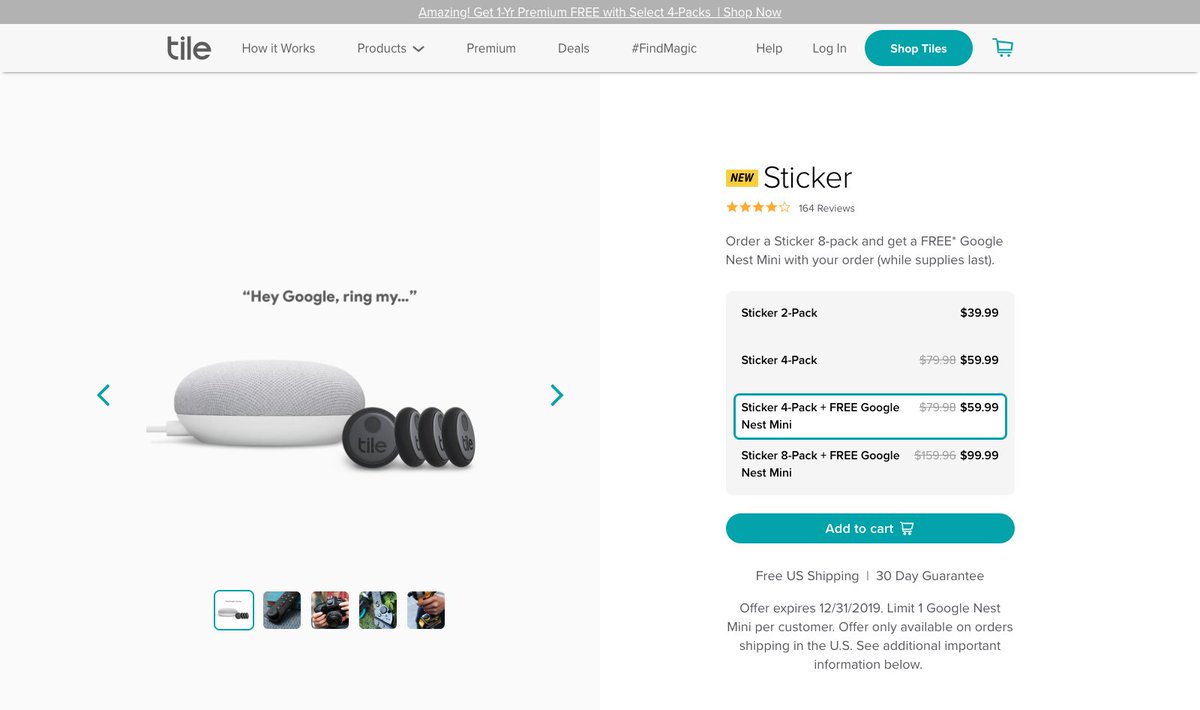Open the 164 Reviews link
This screenshot has height=710, width=1200.
click(x=826, y=208)
